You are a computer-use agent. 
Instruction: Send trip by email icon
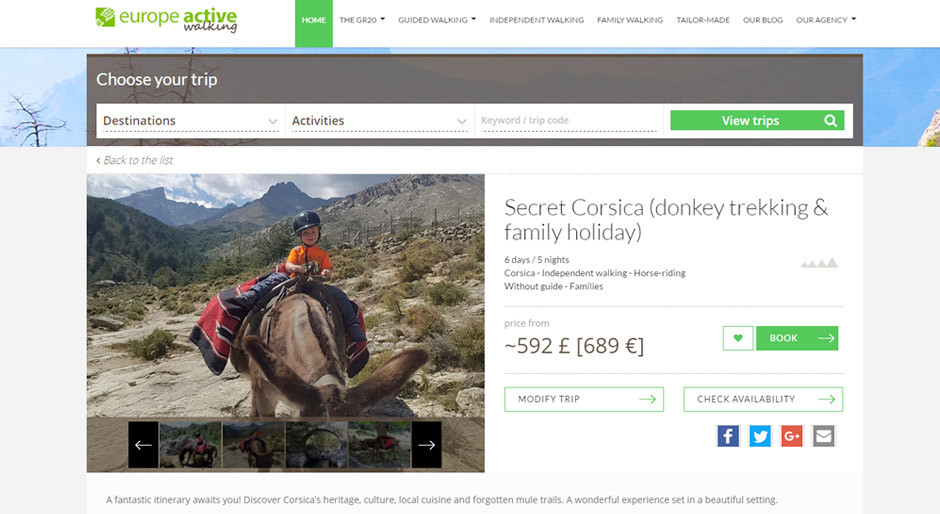pyautogui.click(x=823, y=436)
